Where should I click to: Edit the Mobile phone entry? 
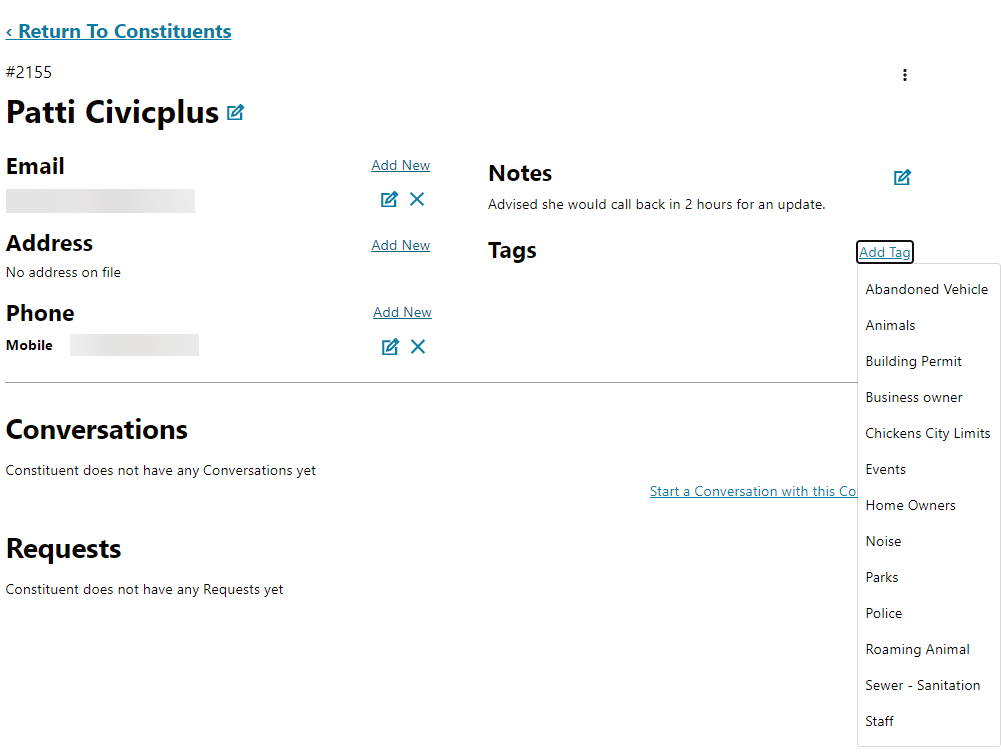390,347
